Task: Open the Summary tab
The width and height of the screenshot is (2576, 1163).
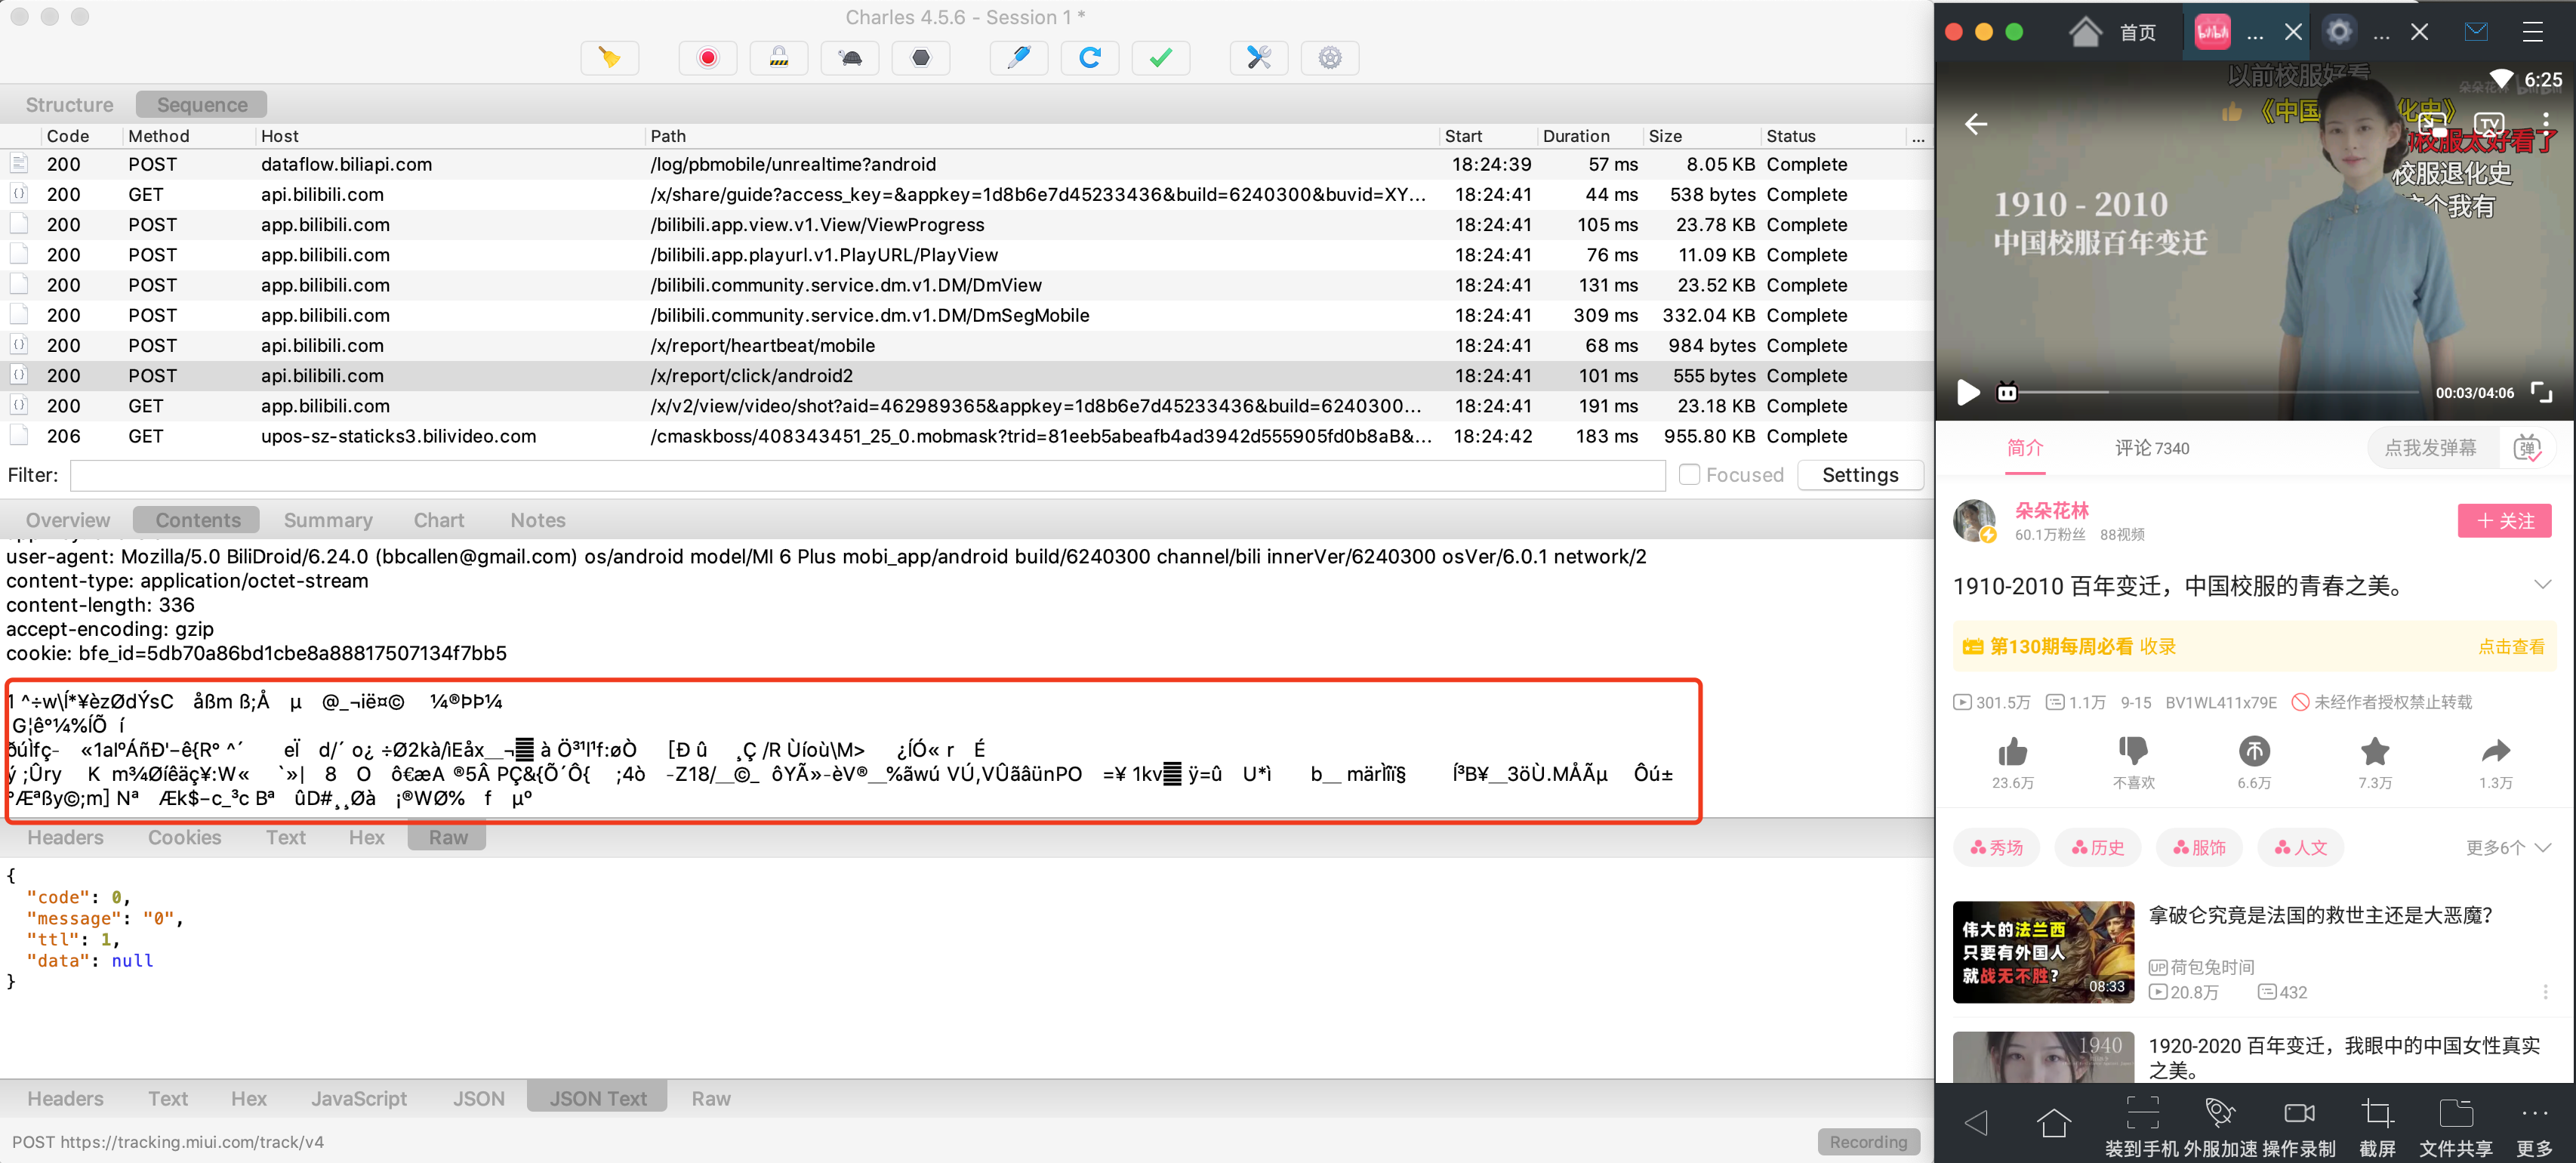Action: point(328,520)
